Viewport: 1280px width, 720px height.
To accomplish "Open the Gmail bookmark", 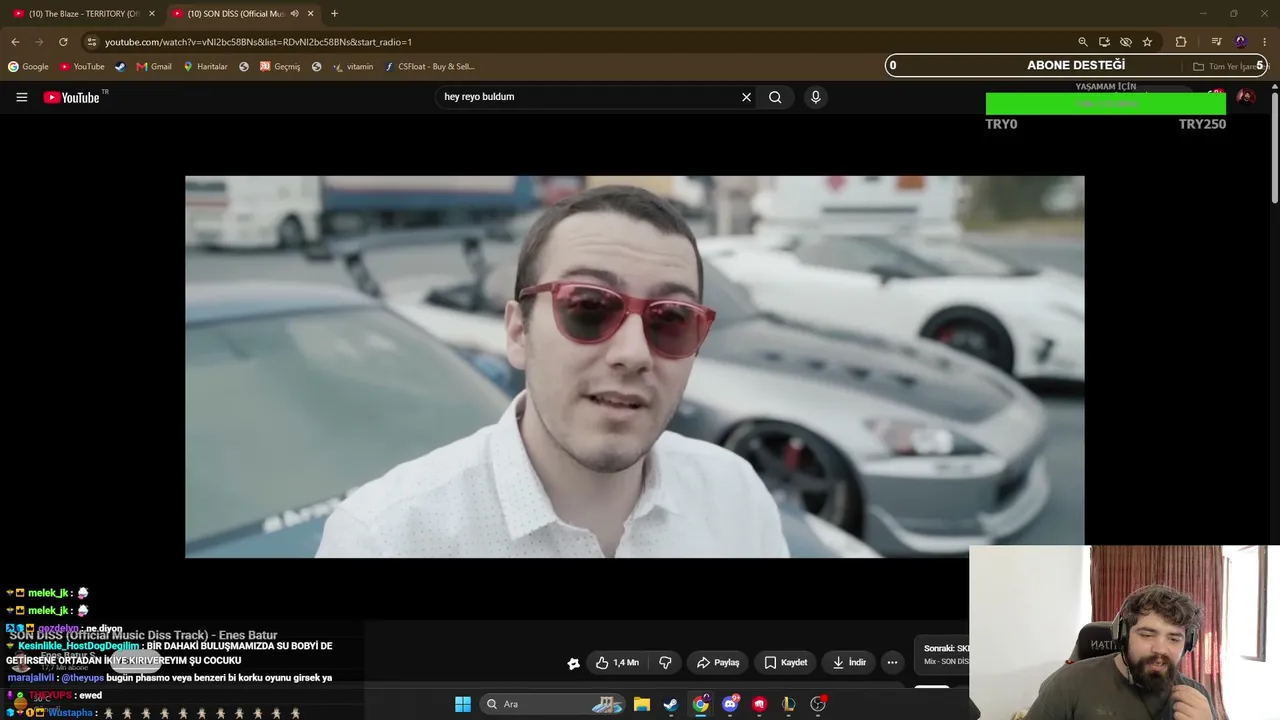I will point(154,67).
